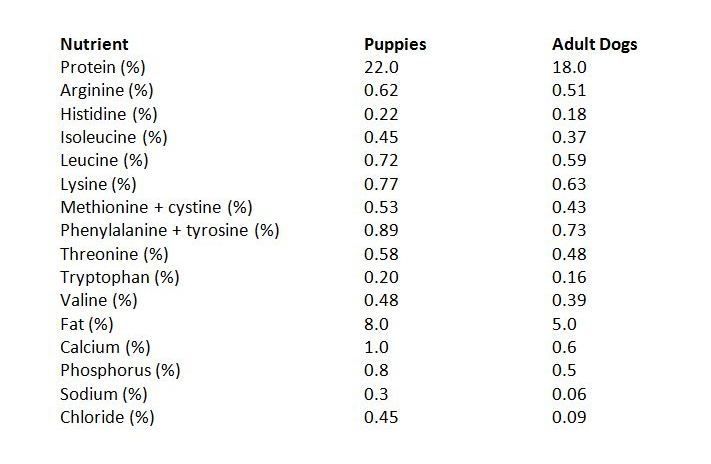
Task: Select Methionine + cystine (%) label
Action: 156,207
